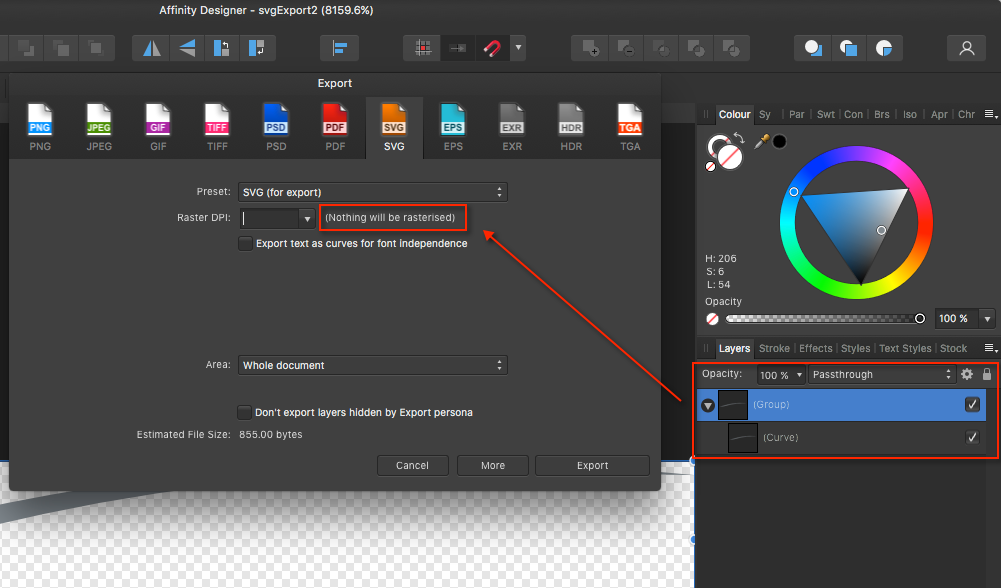Choose PDF export format icon
The width and height of the screenshot is (1001, 588).
pos(335,121)
